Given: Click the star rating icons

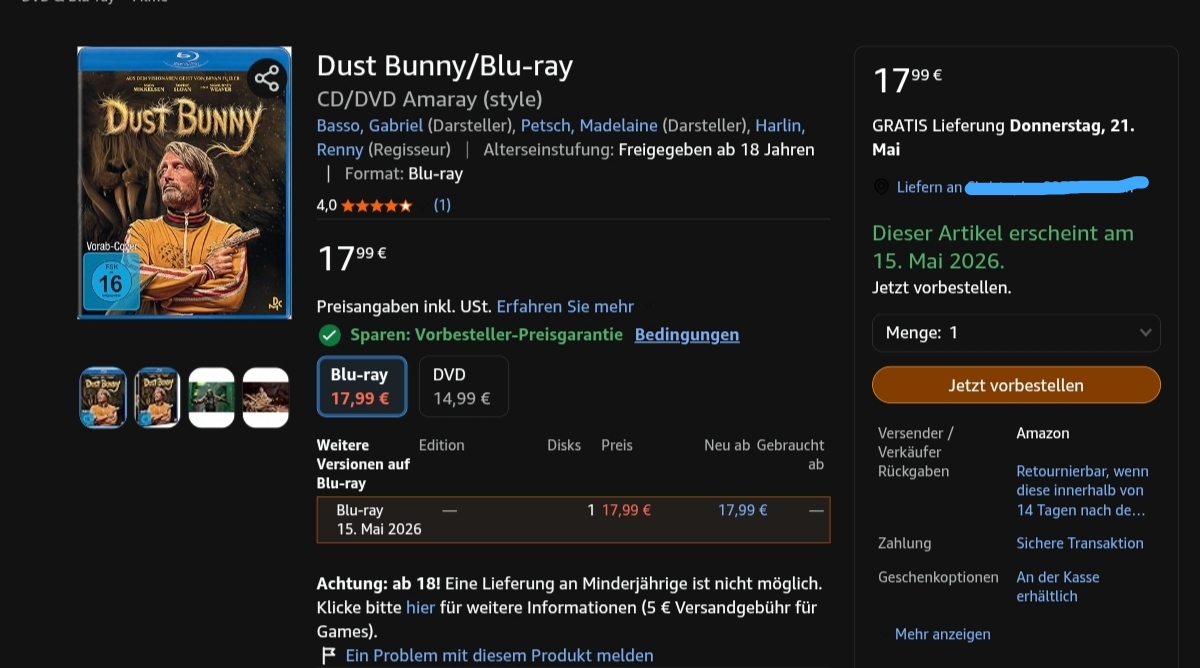Looking at the screenshot, I should 377,205.
